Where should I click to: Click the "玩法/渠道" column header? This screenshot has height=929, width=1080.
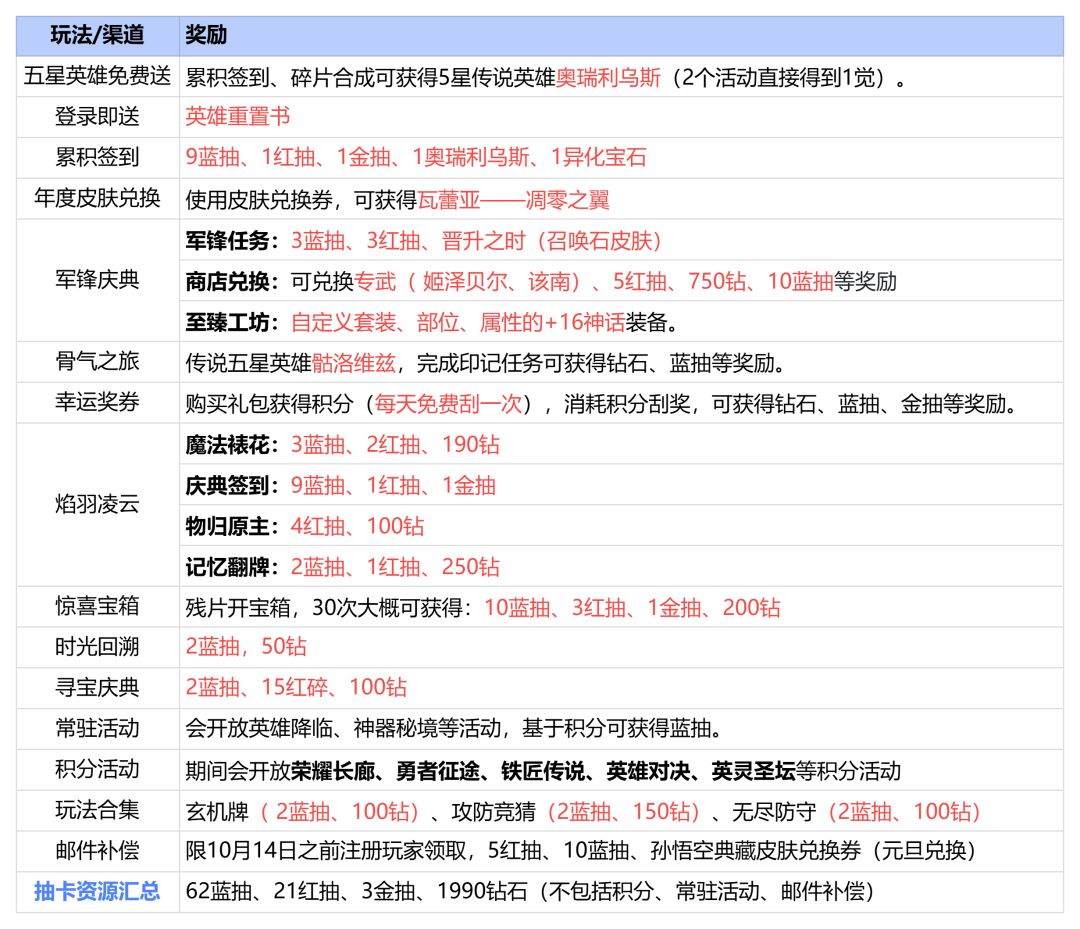(97, 35)
